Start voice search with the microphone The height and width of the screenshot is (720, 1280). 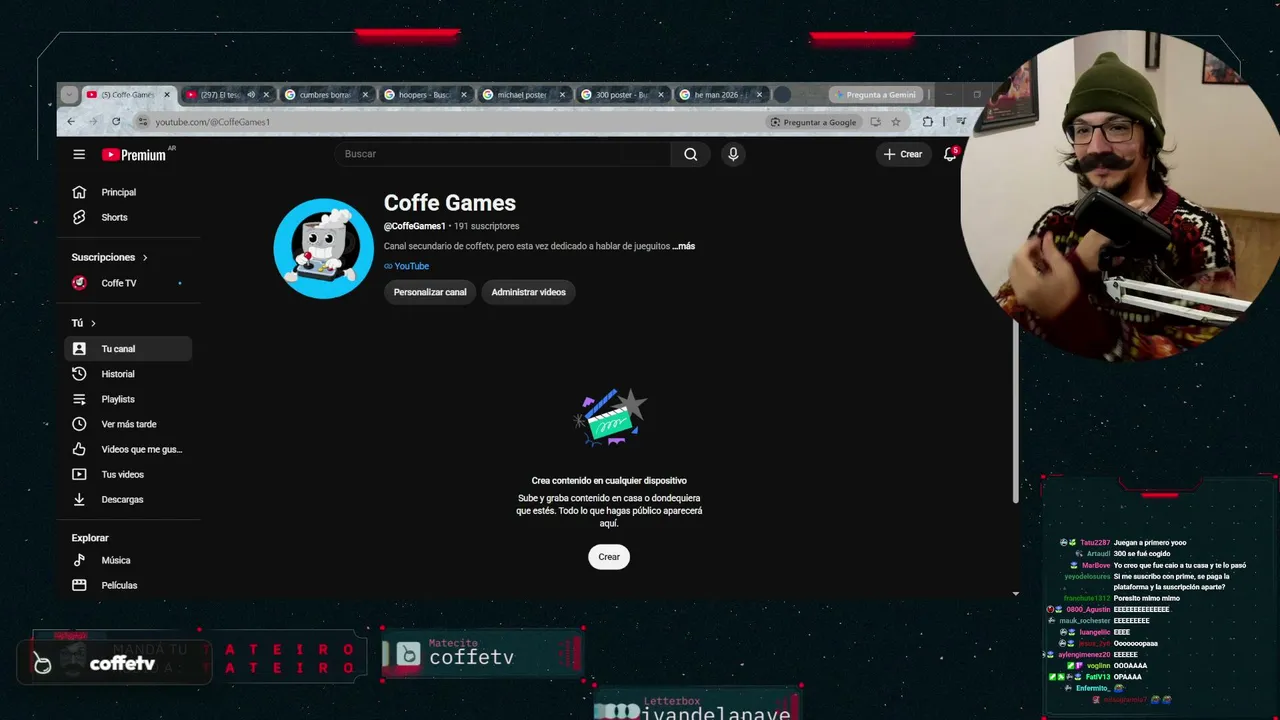(733, 154)
